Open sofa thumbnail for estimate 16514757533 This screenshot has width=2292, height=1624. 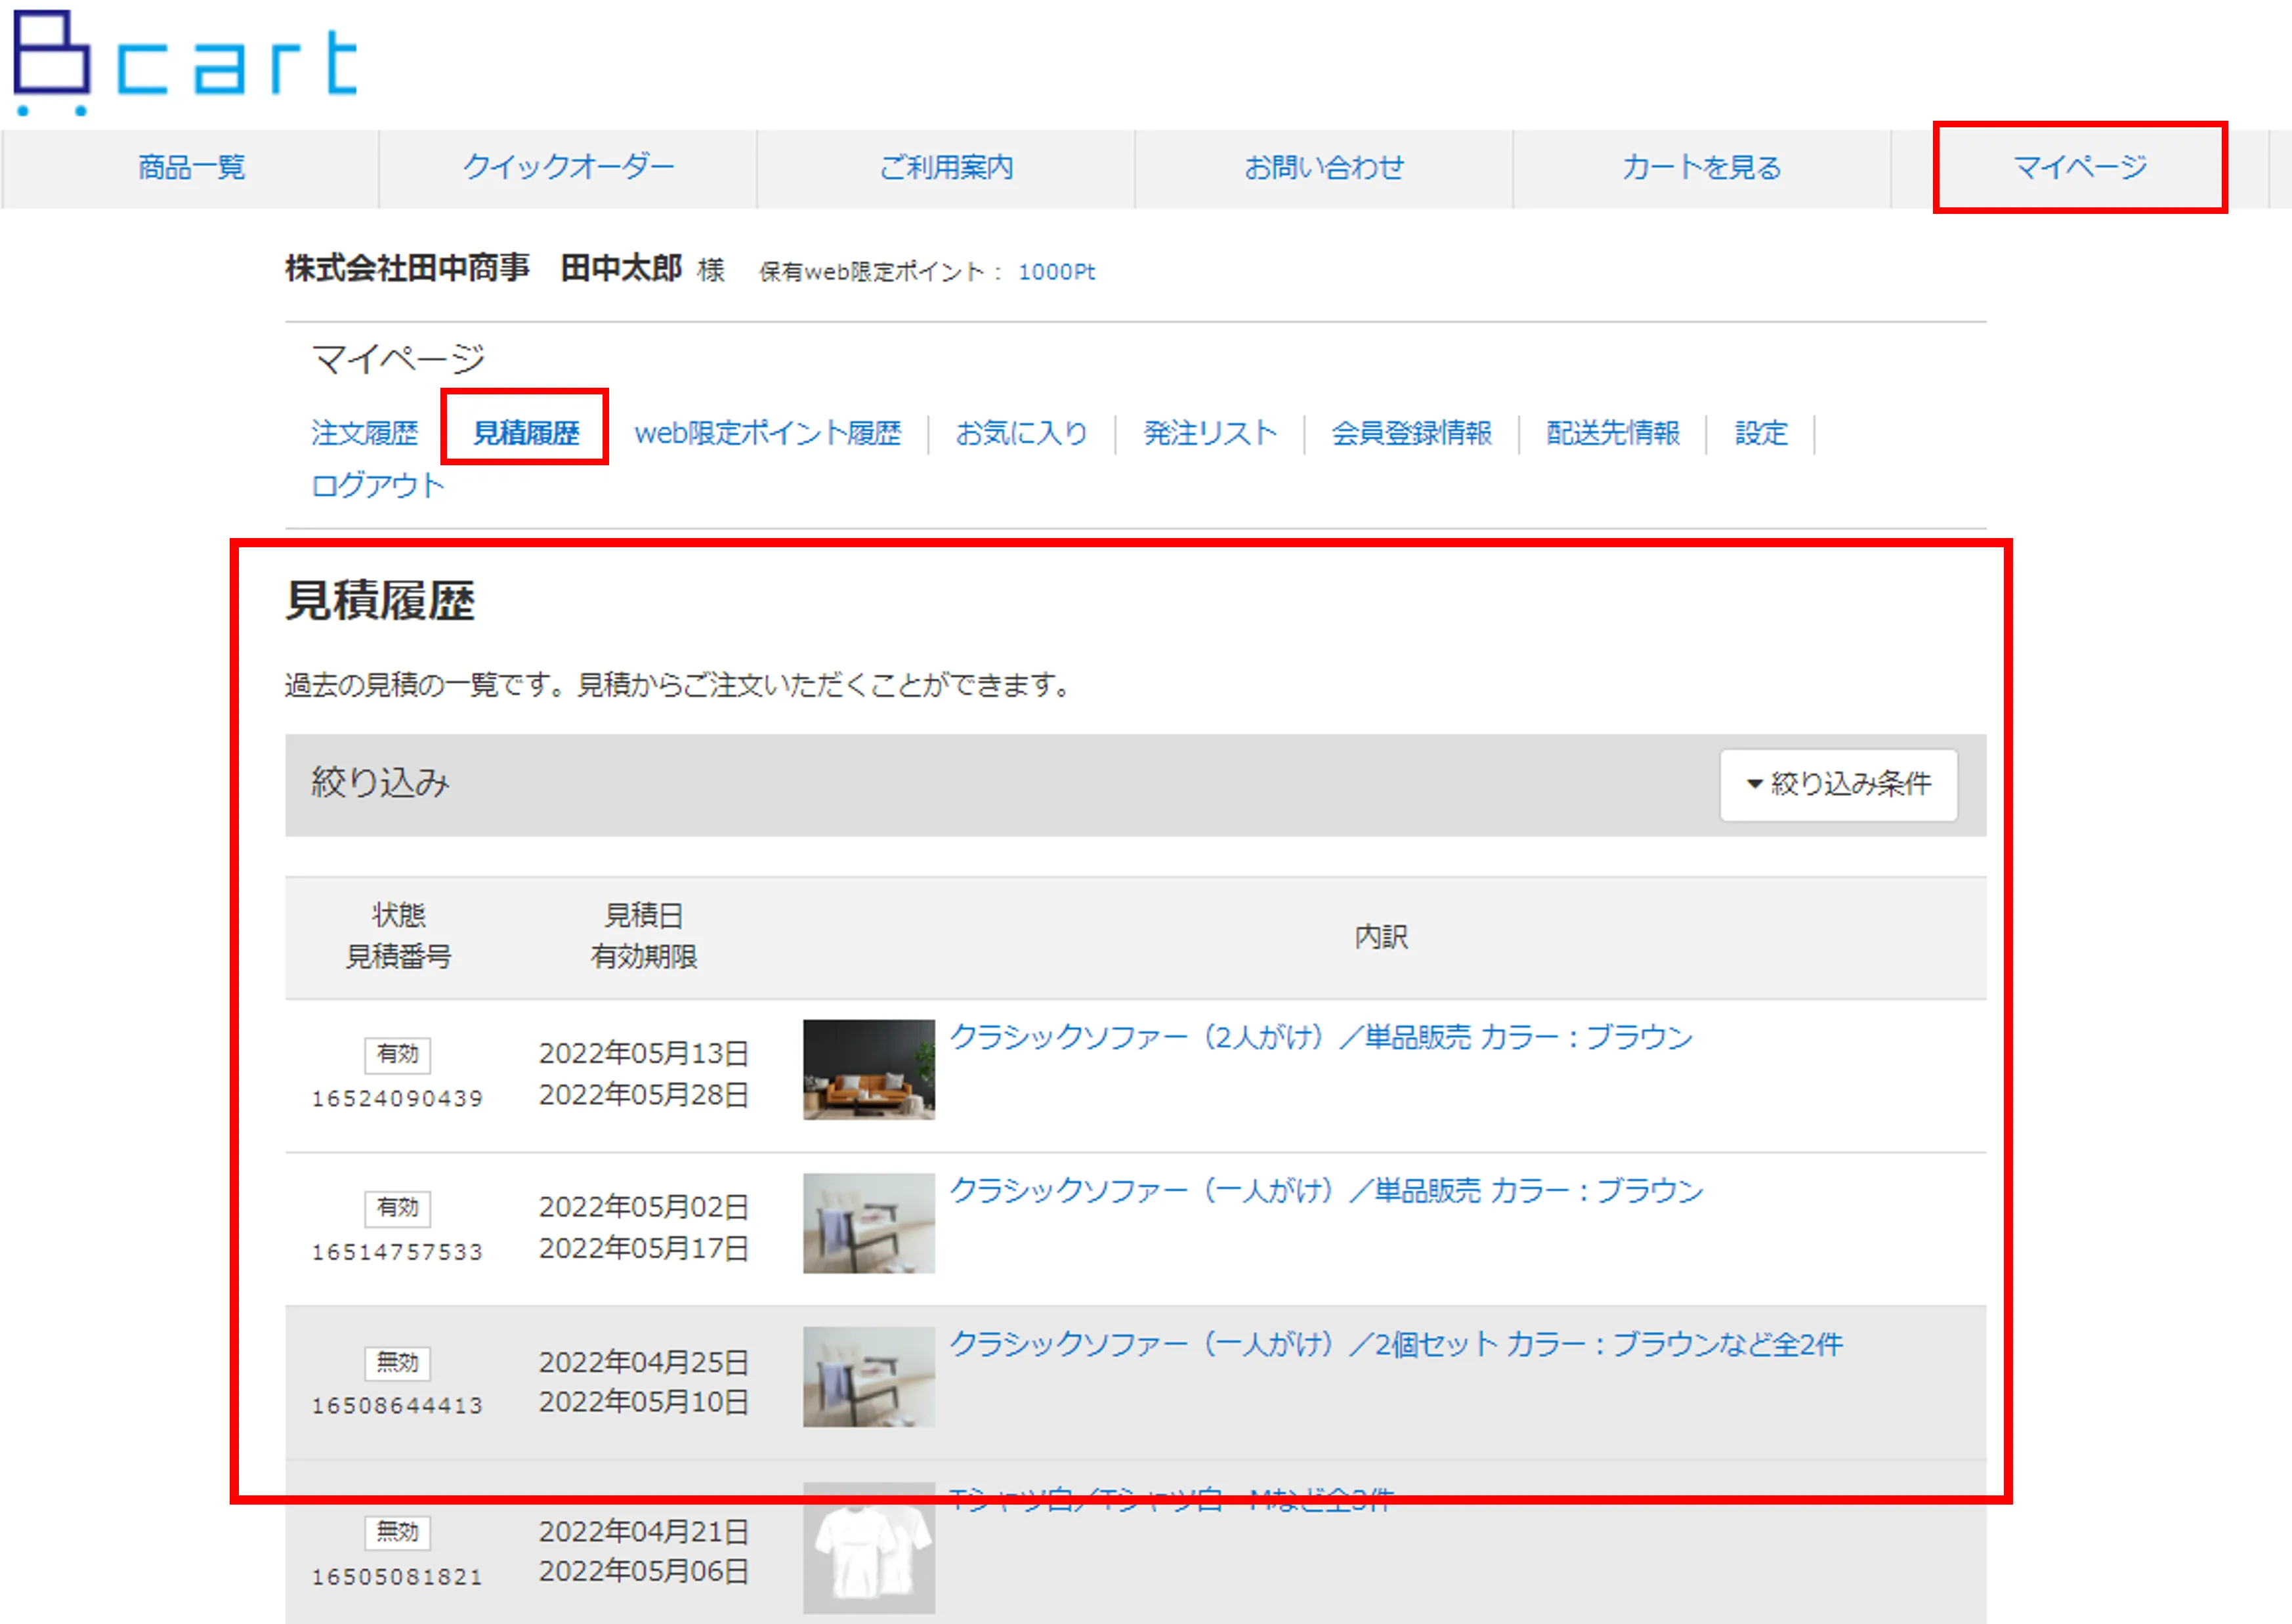pyautogui.click(x=869, y=1223)
